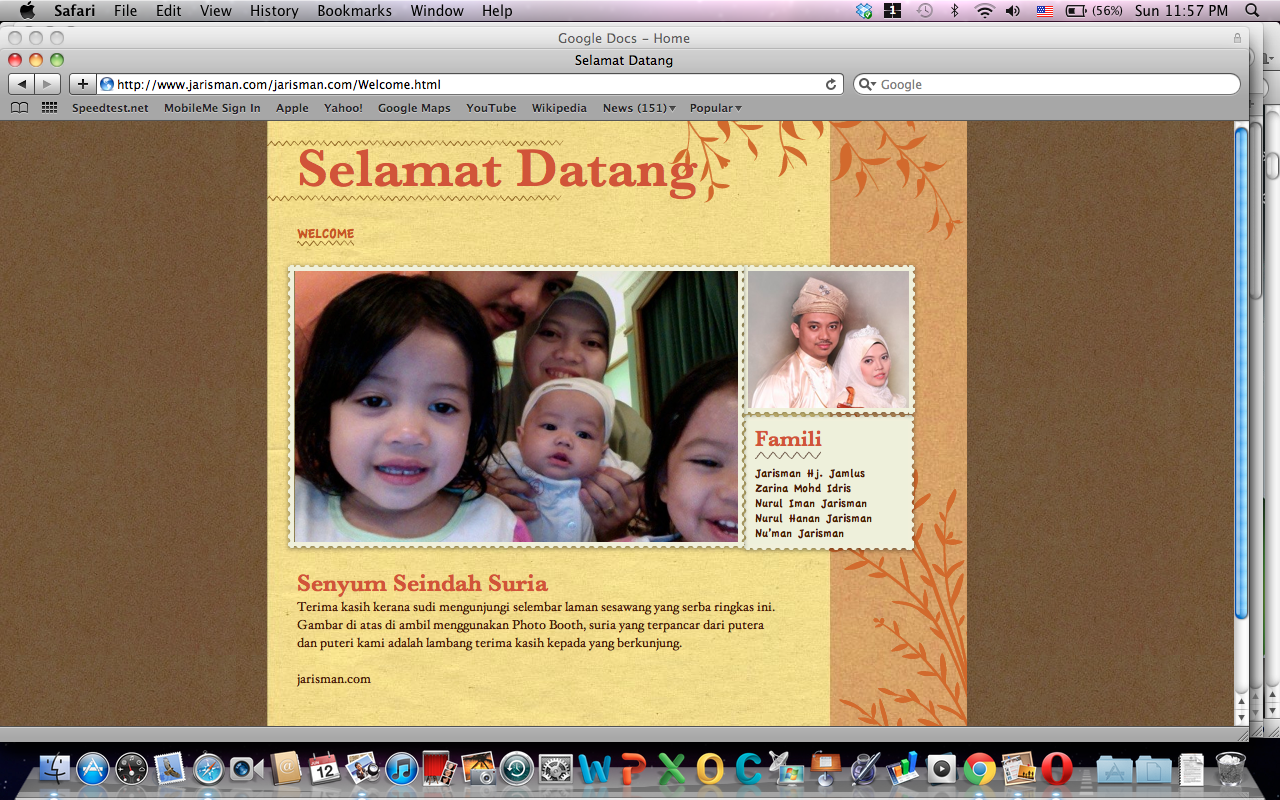Open System Preferences from the dock
This screenshot has width=1280, height=800.
(x=555, y=768)
